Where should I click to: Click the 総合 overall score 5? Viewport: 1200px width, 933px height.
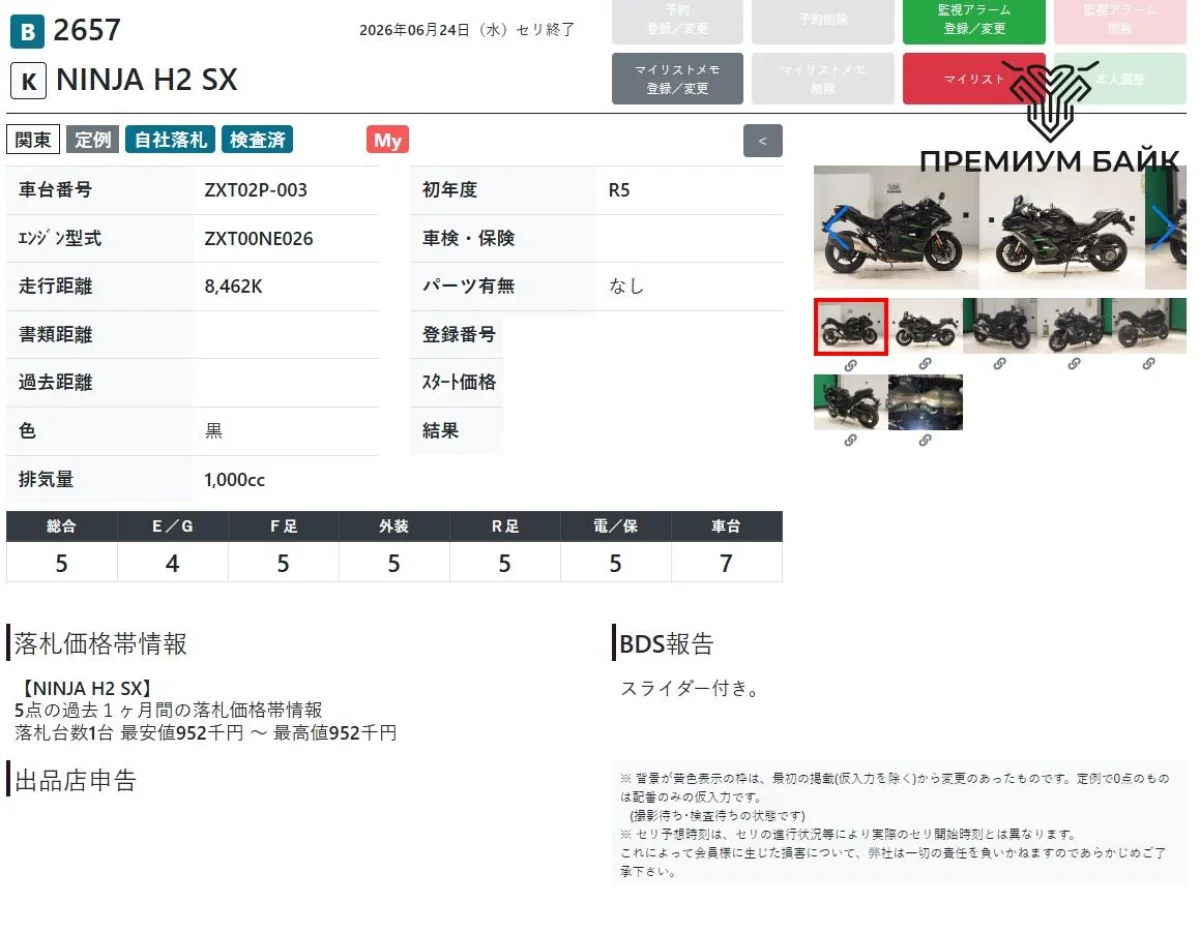coord(61,564)
